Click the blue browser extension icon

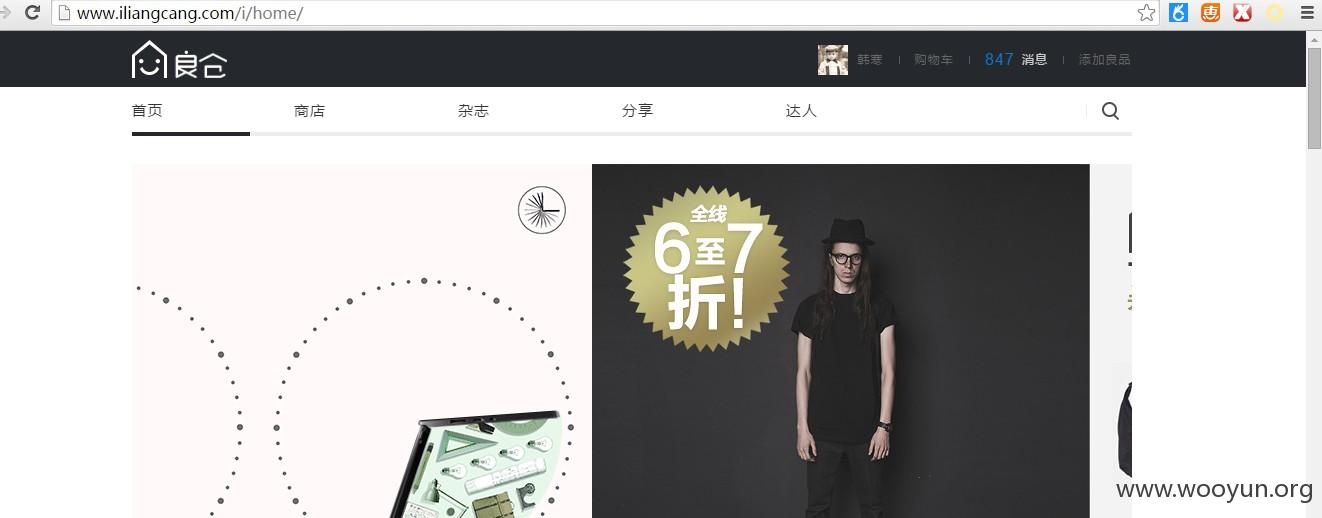tap(1178, 13)
